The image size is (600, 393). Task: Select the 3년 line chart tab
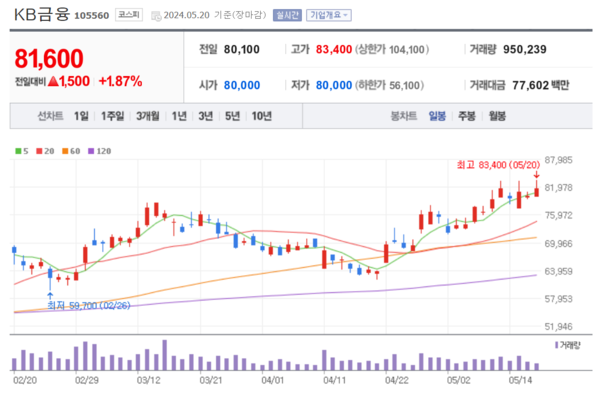click(x=205, y=116)
